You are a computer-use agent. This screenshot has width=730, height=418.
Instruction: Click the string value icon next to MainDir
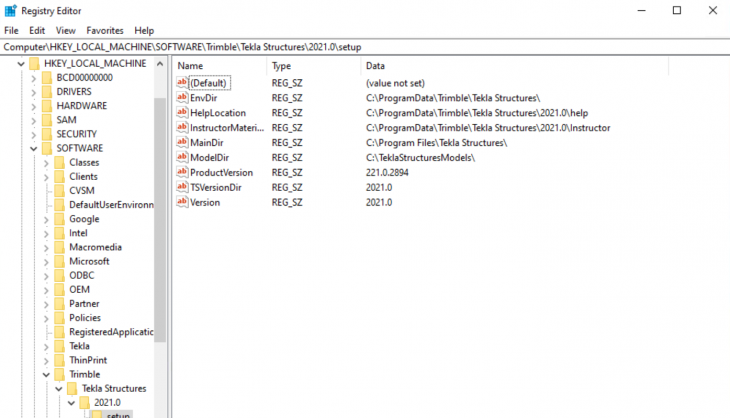[182, 142]
